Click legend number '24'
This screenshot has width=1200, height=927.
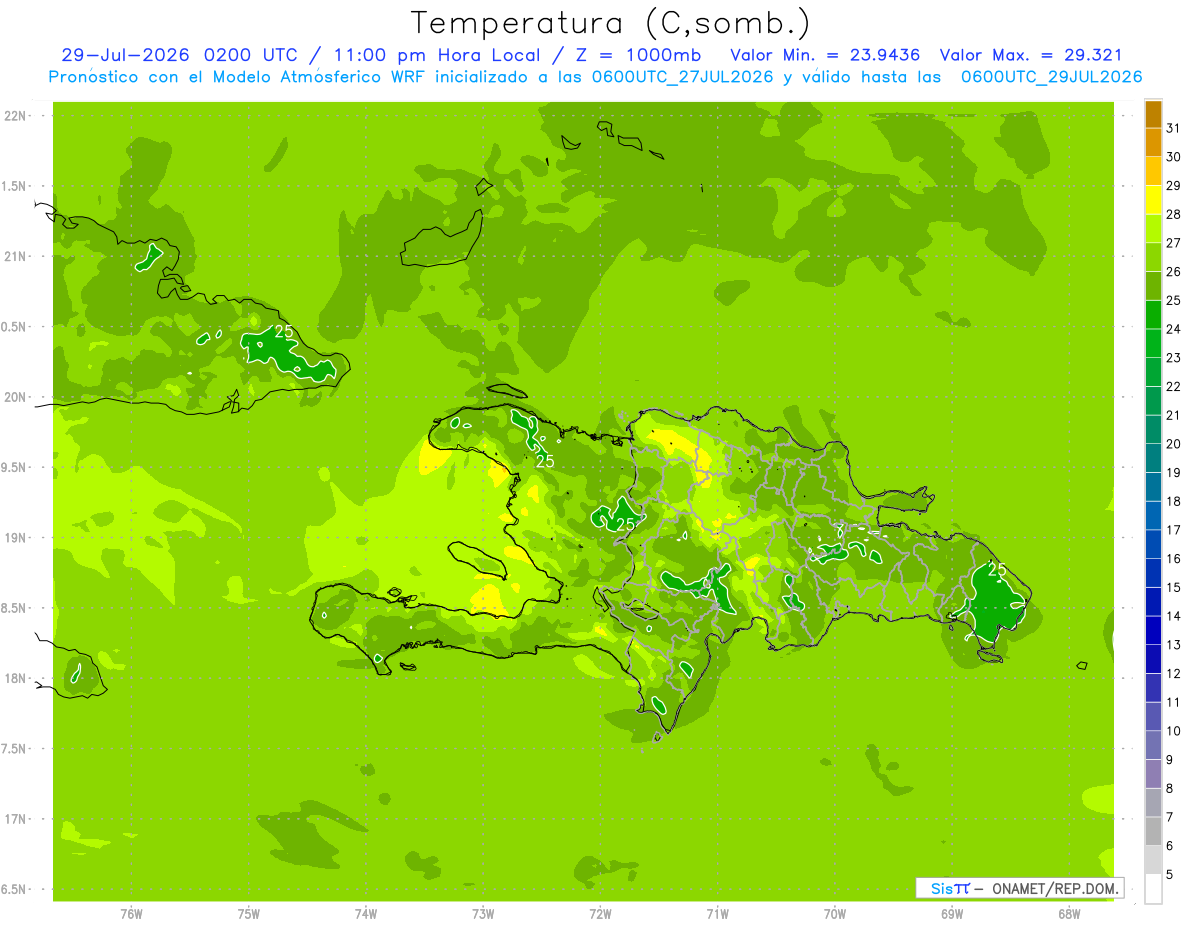(x=1174, y=329)
